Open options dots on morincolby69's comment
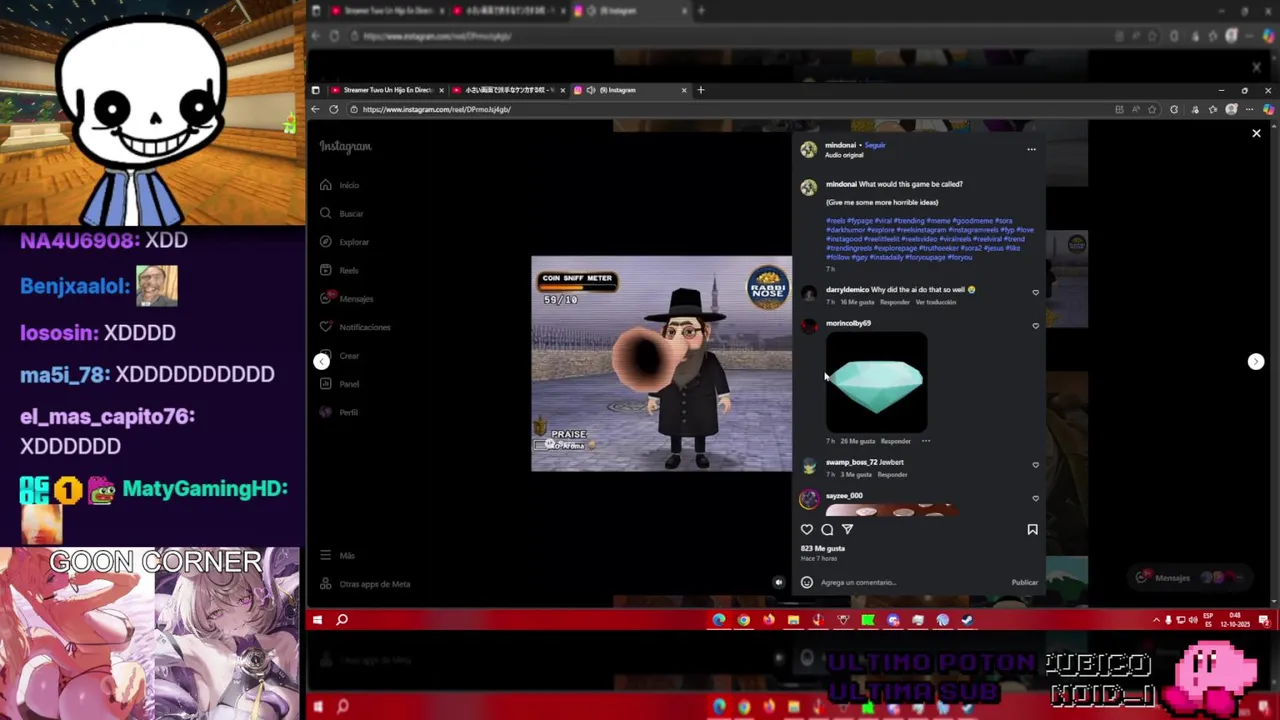Viewport: 1280px width, 720px height. (926, 441)
